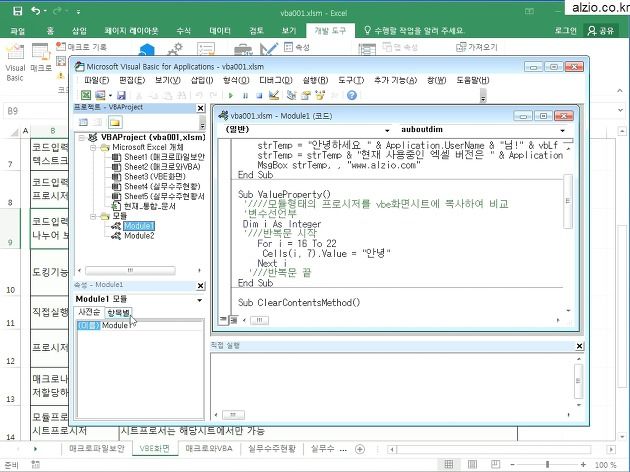The width and height of the screenshot is (630, 472).
Task: Click 매크로 기록 in Excel ribbon
Action: point(82,47)
